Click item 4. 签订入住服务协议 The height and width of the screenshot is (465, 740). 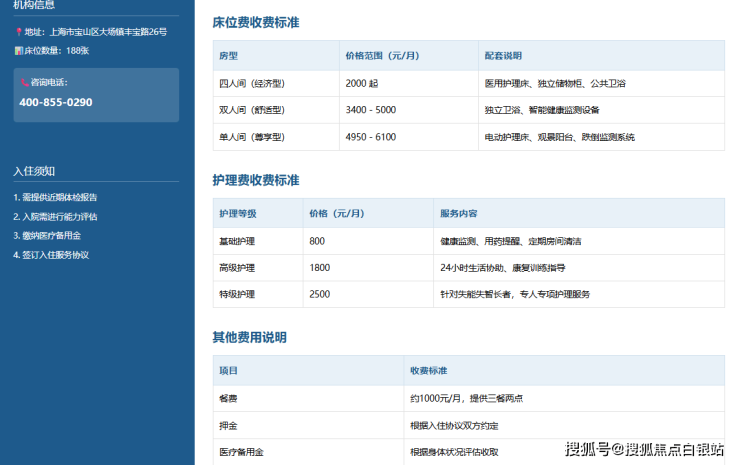coord(51,255)
